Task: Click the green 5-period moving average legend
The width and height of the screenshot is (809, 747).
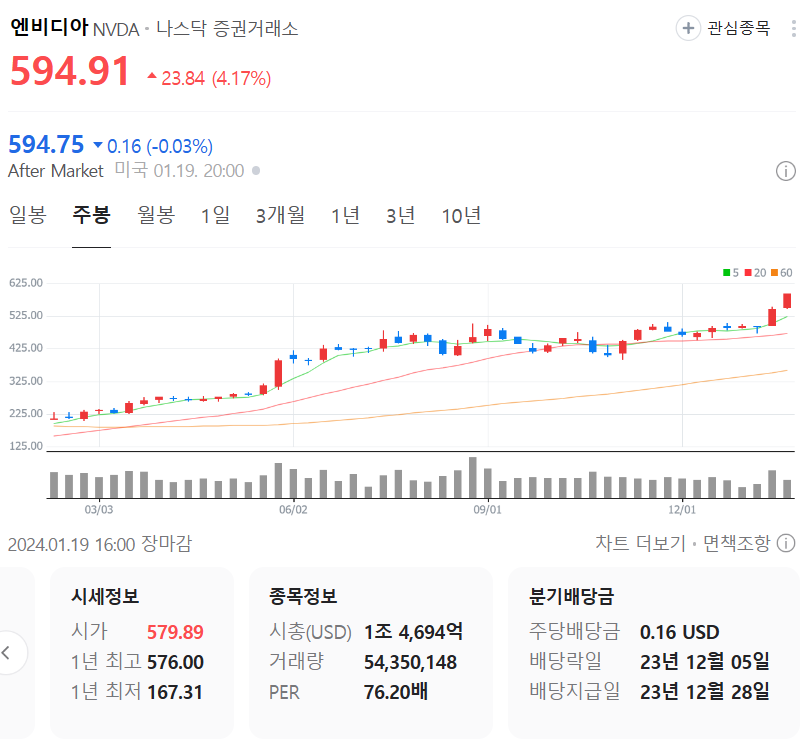Action: point(731,272)
